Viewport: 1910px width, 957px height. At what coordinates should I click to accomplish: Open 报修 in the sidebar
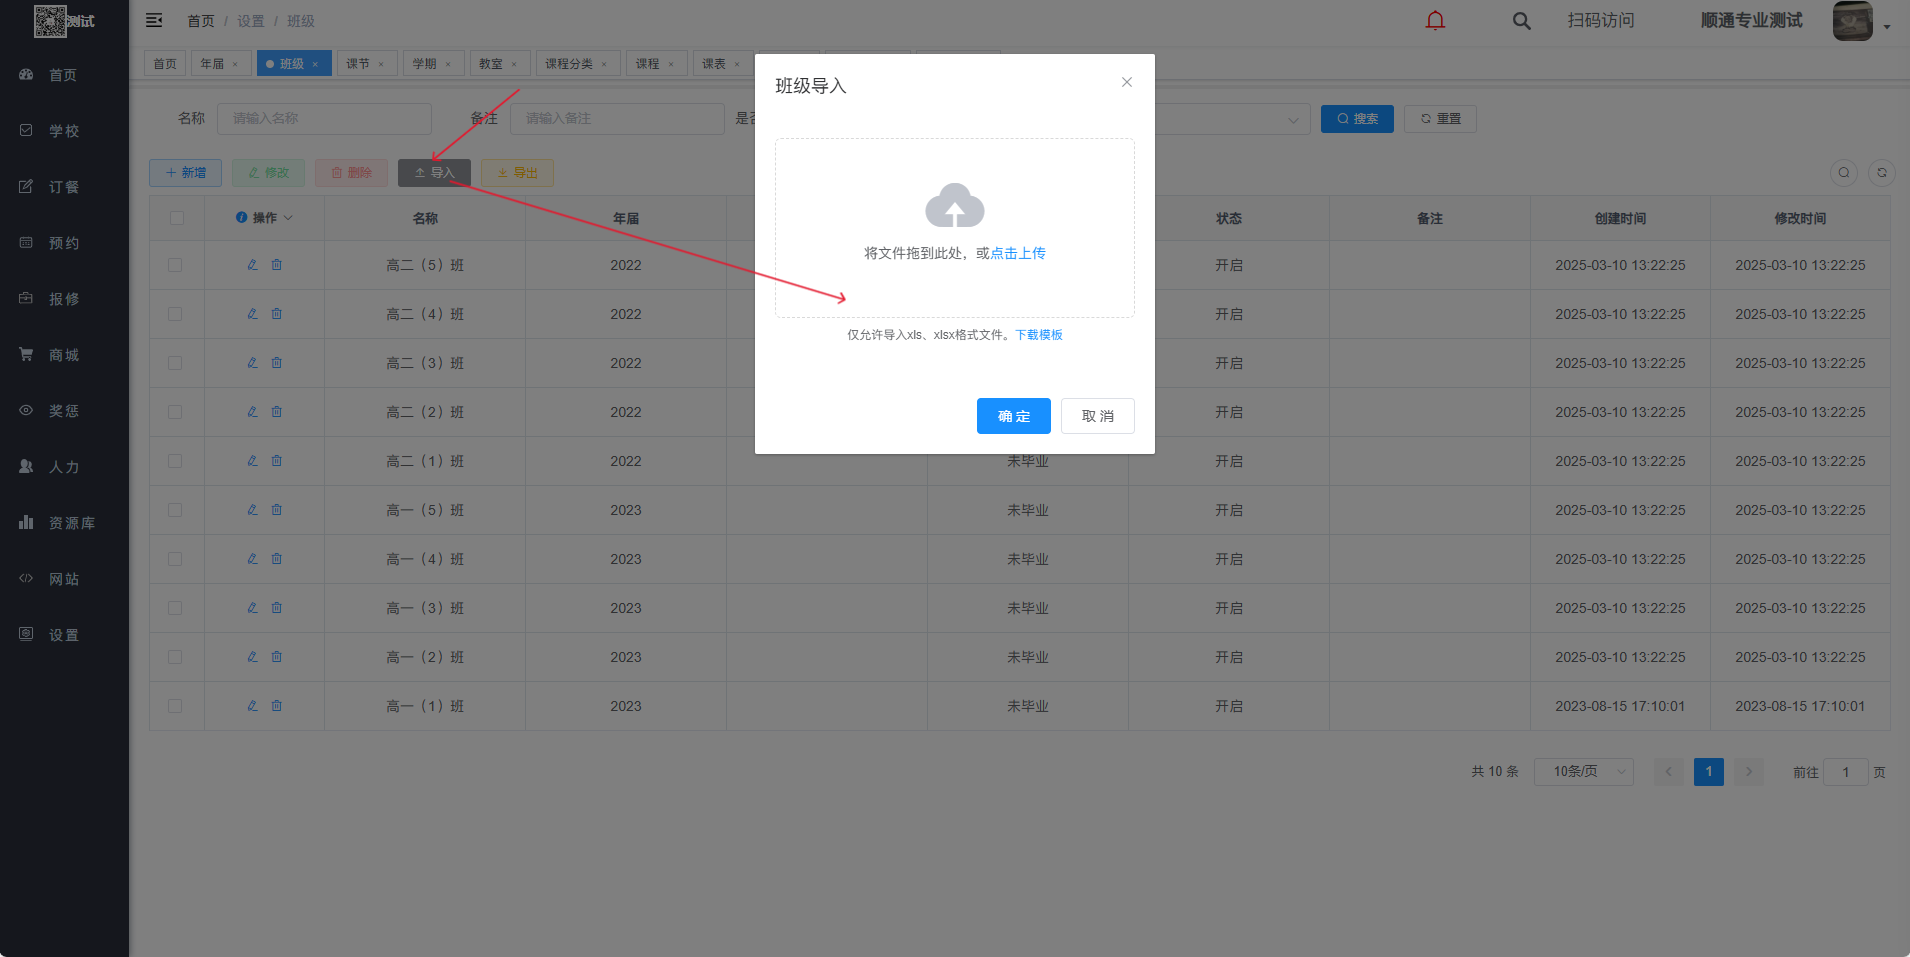64,299
